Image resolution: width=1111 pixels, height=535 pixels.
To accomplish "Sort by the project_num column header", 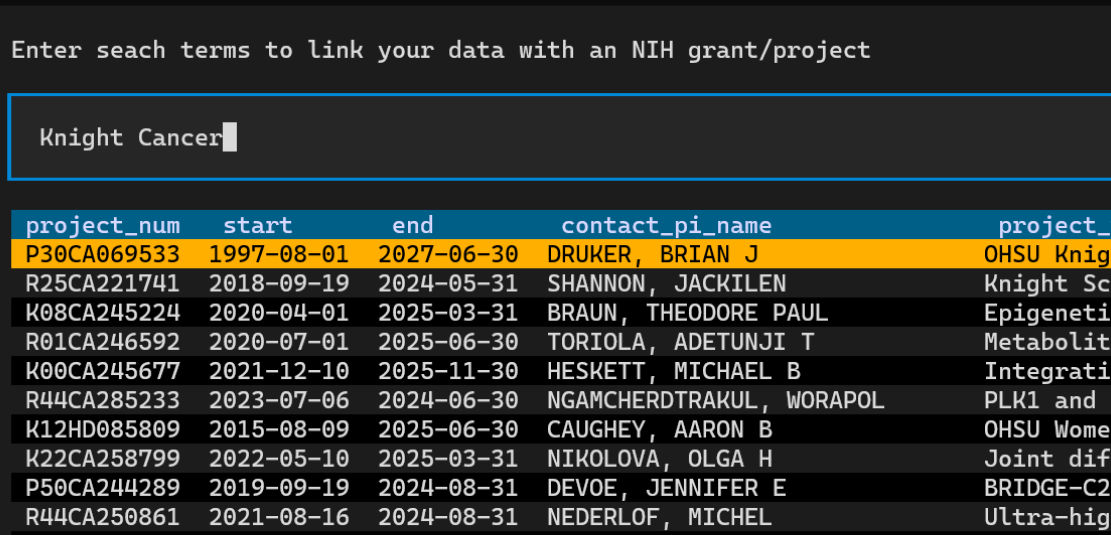I will (x=103, y=226).
